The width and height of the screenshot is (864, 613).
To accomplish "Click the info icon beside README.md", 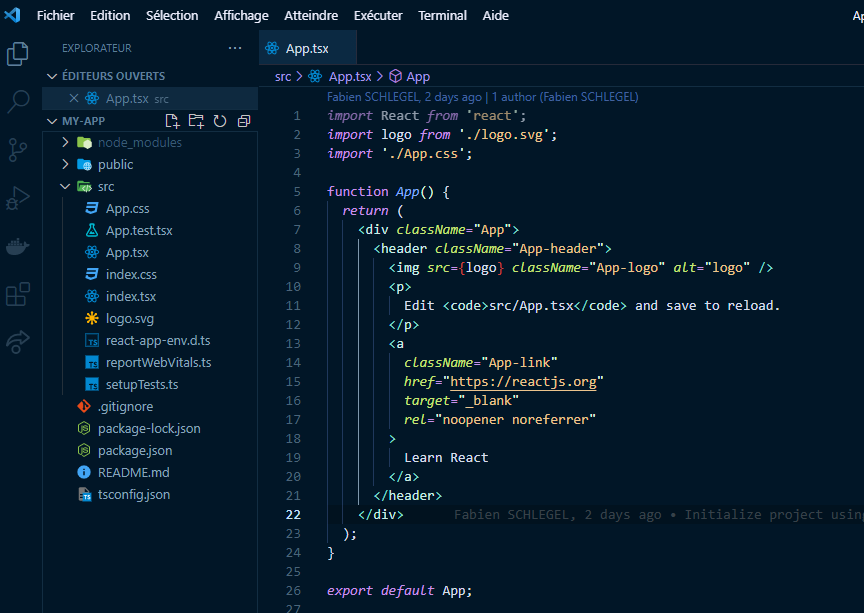I will [x=84, y=472].
